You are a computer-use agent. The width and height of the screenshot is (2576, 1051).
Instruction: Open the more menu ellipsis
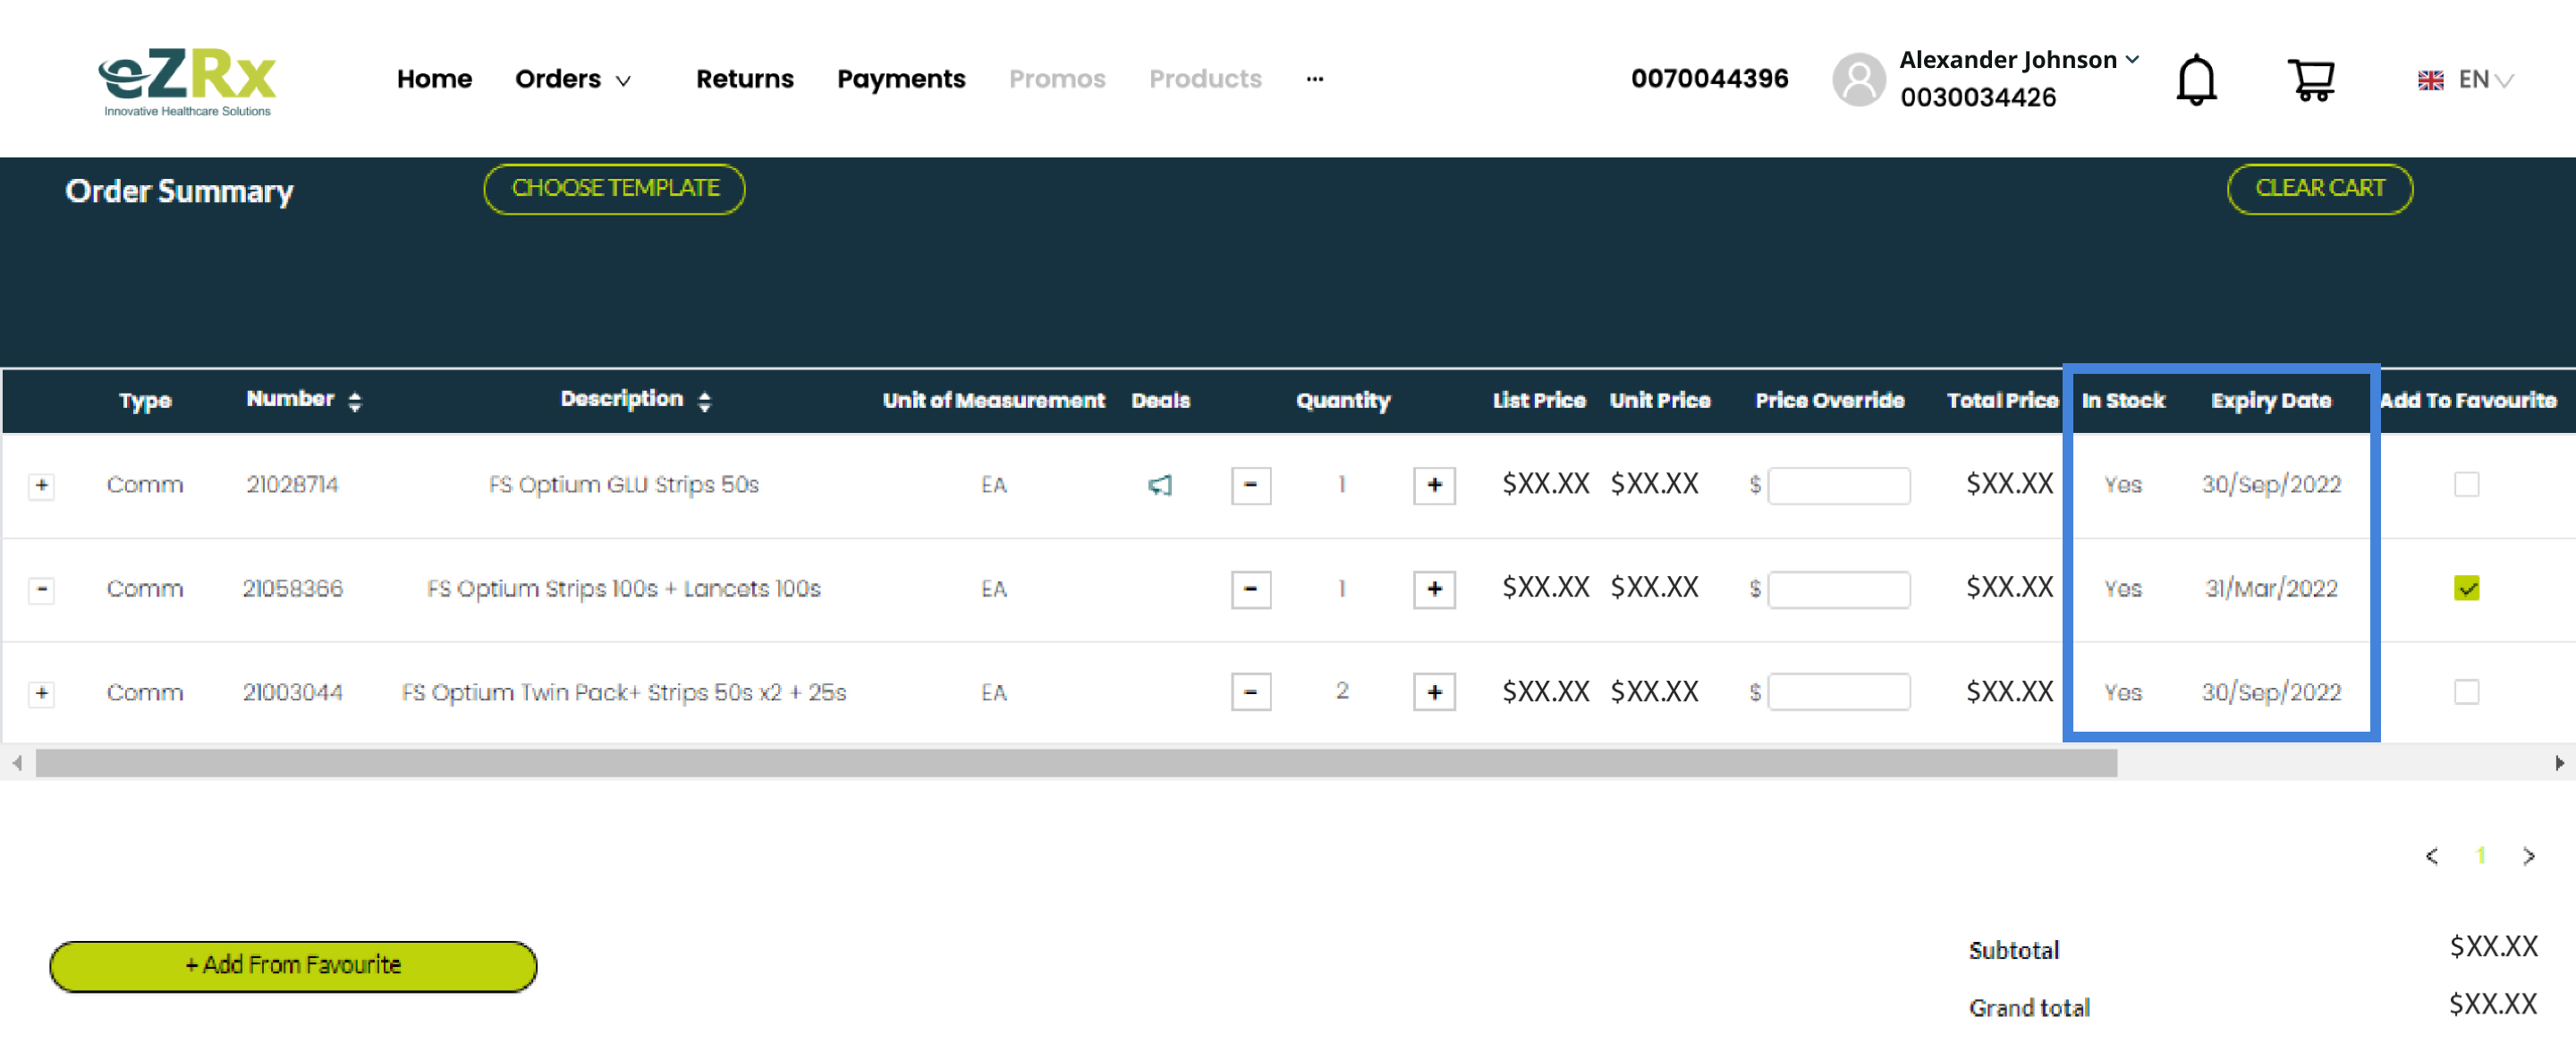tap(1314, 79)
